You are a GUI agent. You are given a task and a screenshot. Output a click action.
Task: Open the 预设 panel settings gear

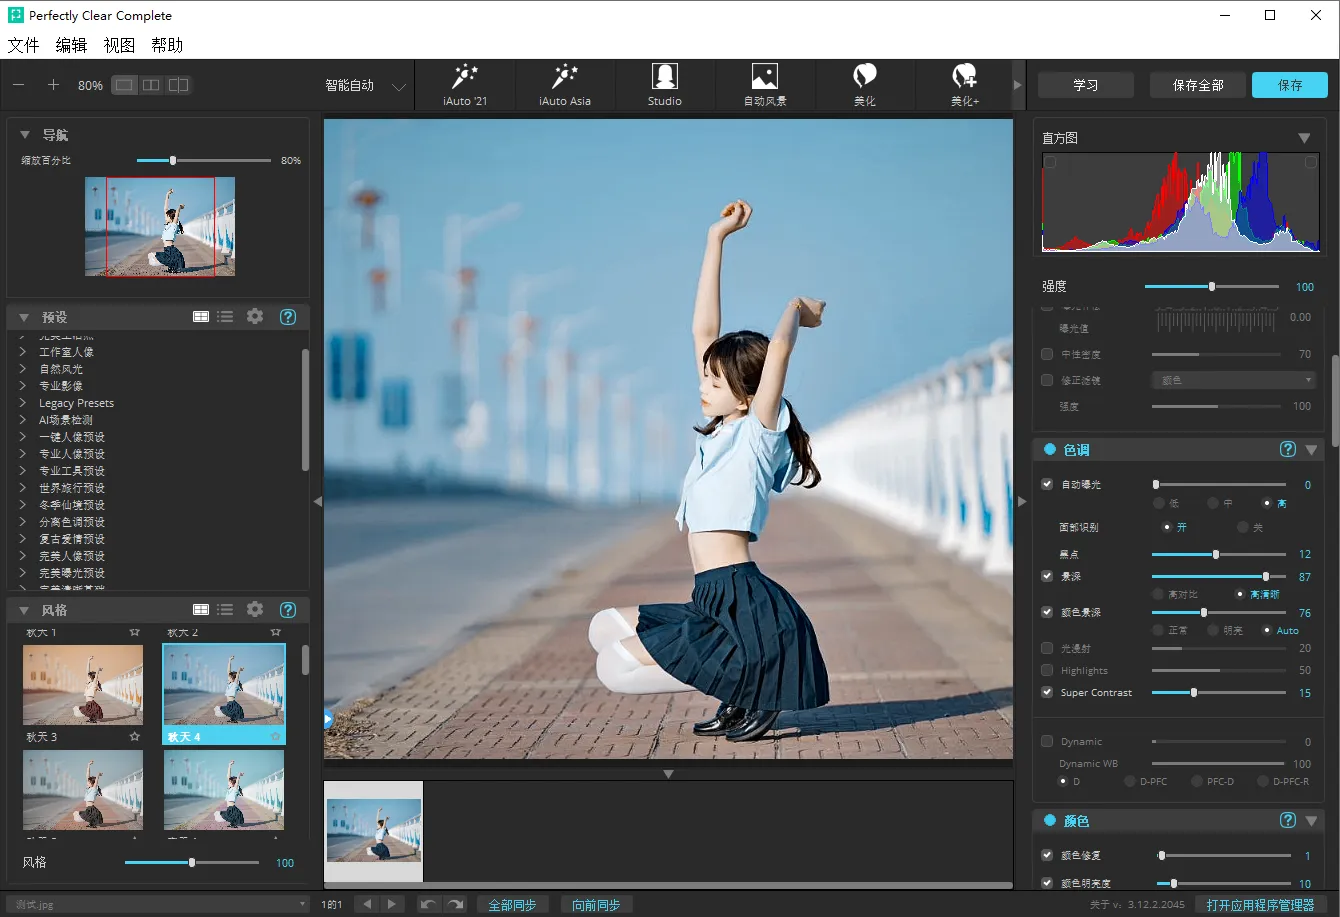coord(255,317)
